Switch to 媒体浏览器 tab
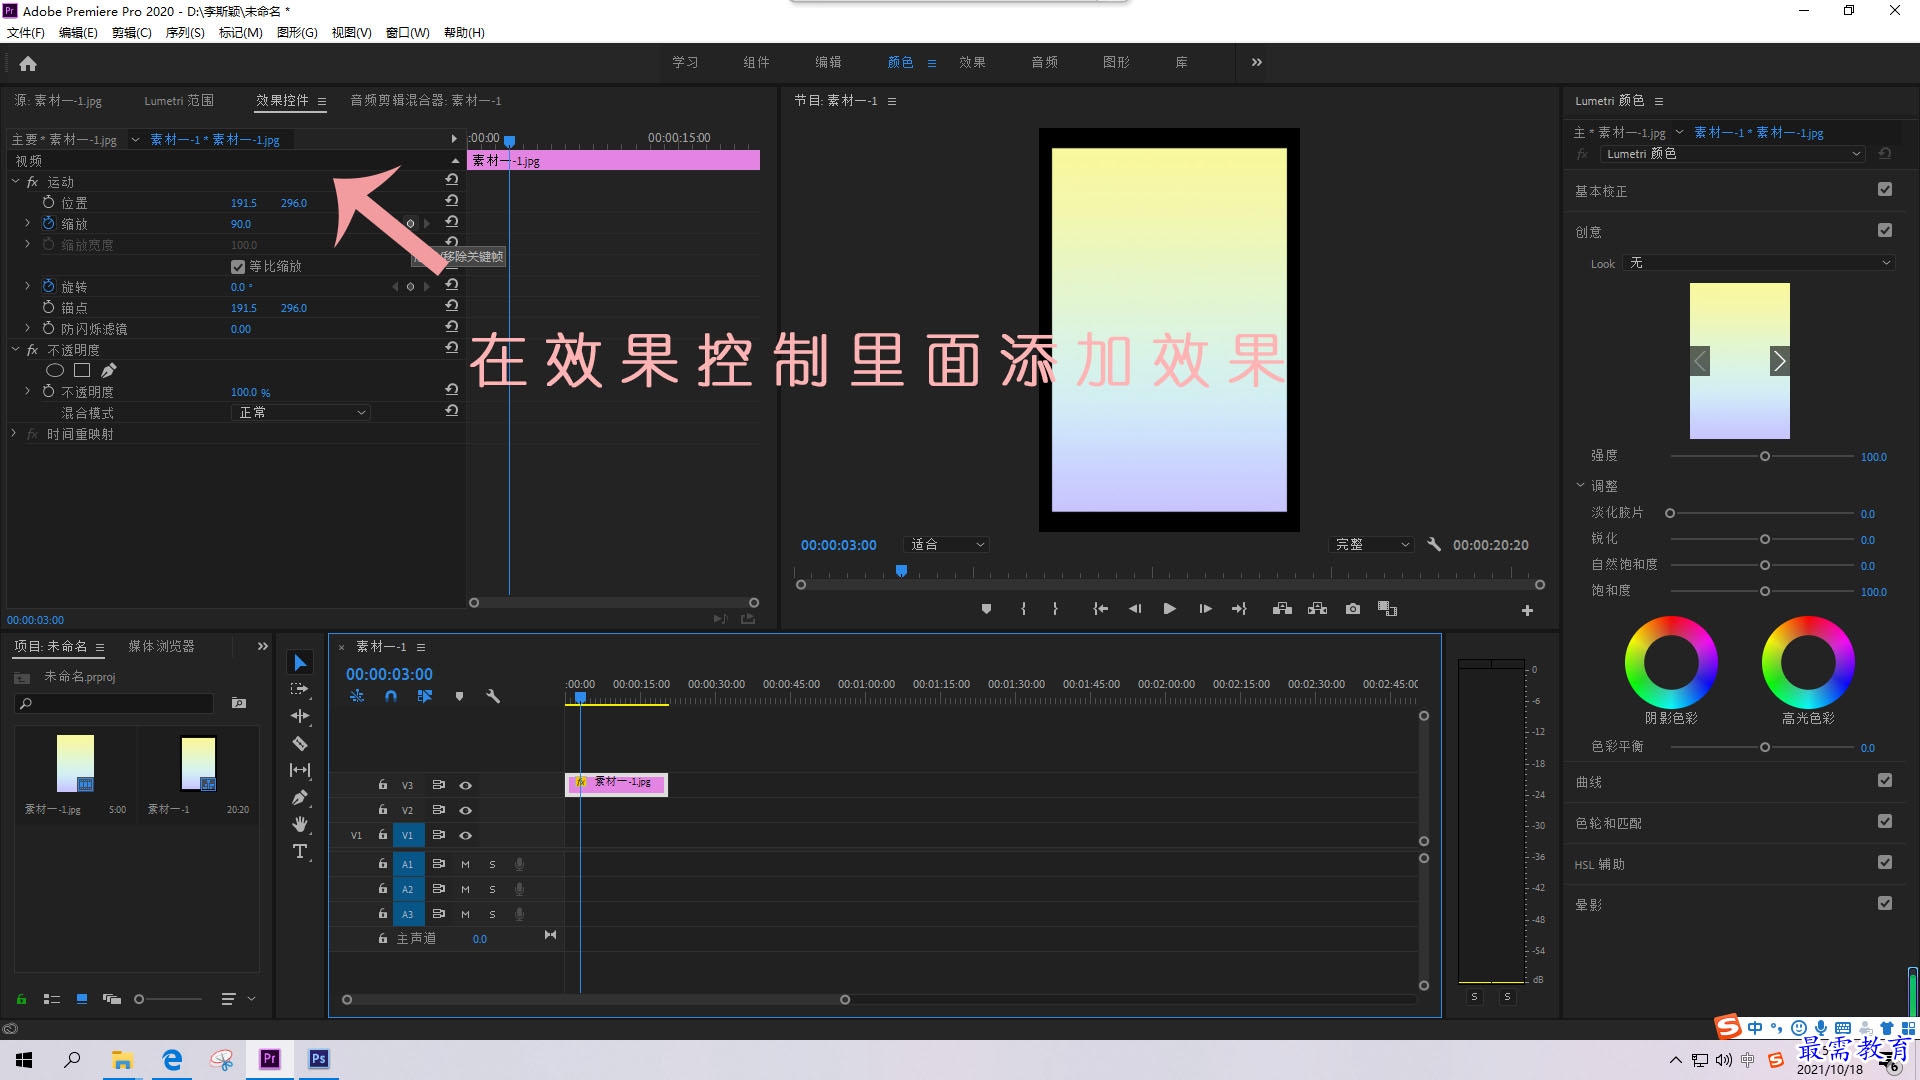This screenshot has width=1920, height=1080. click(161, 646)
